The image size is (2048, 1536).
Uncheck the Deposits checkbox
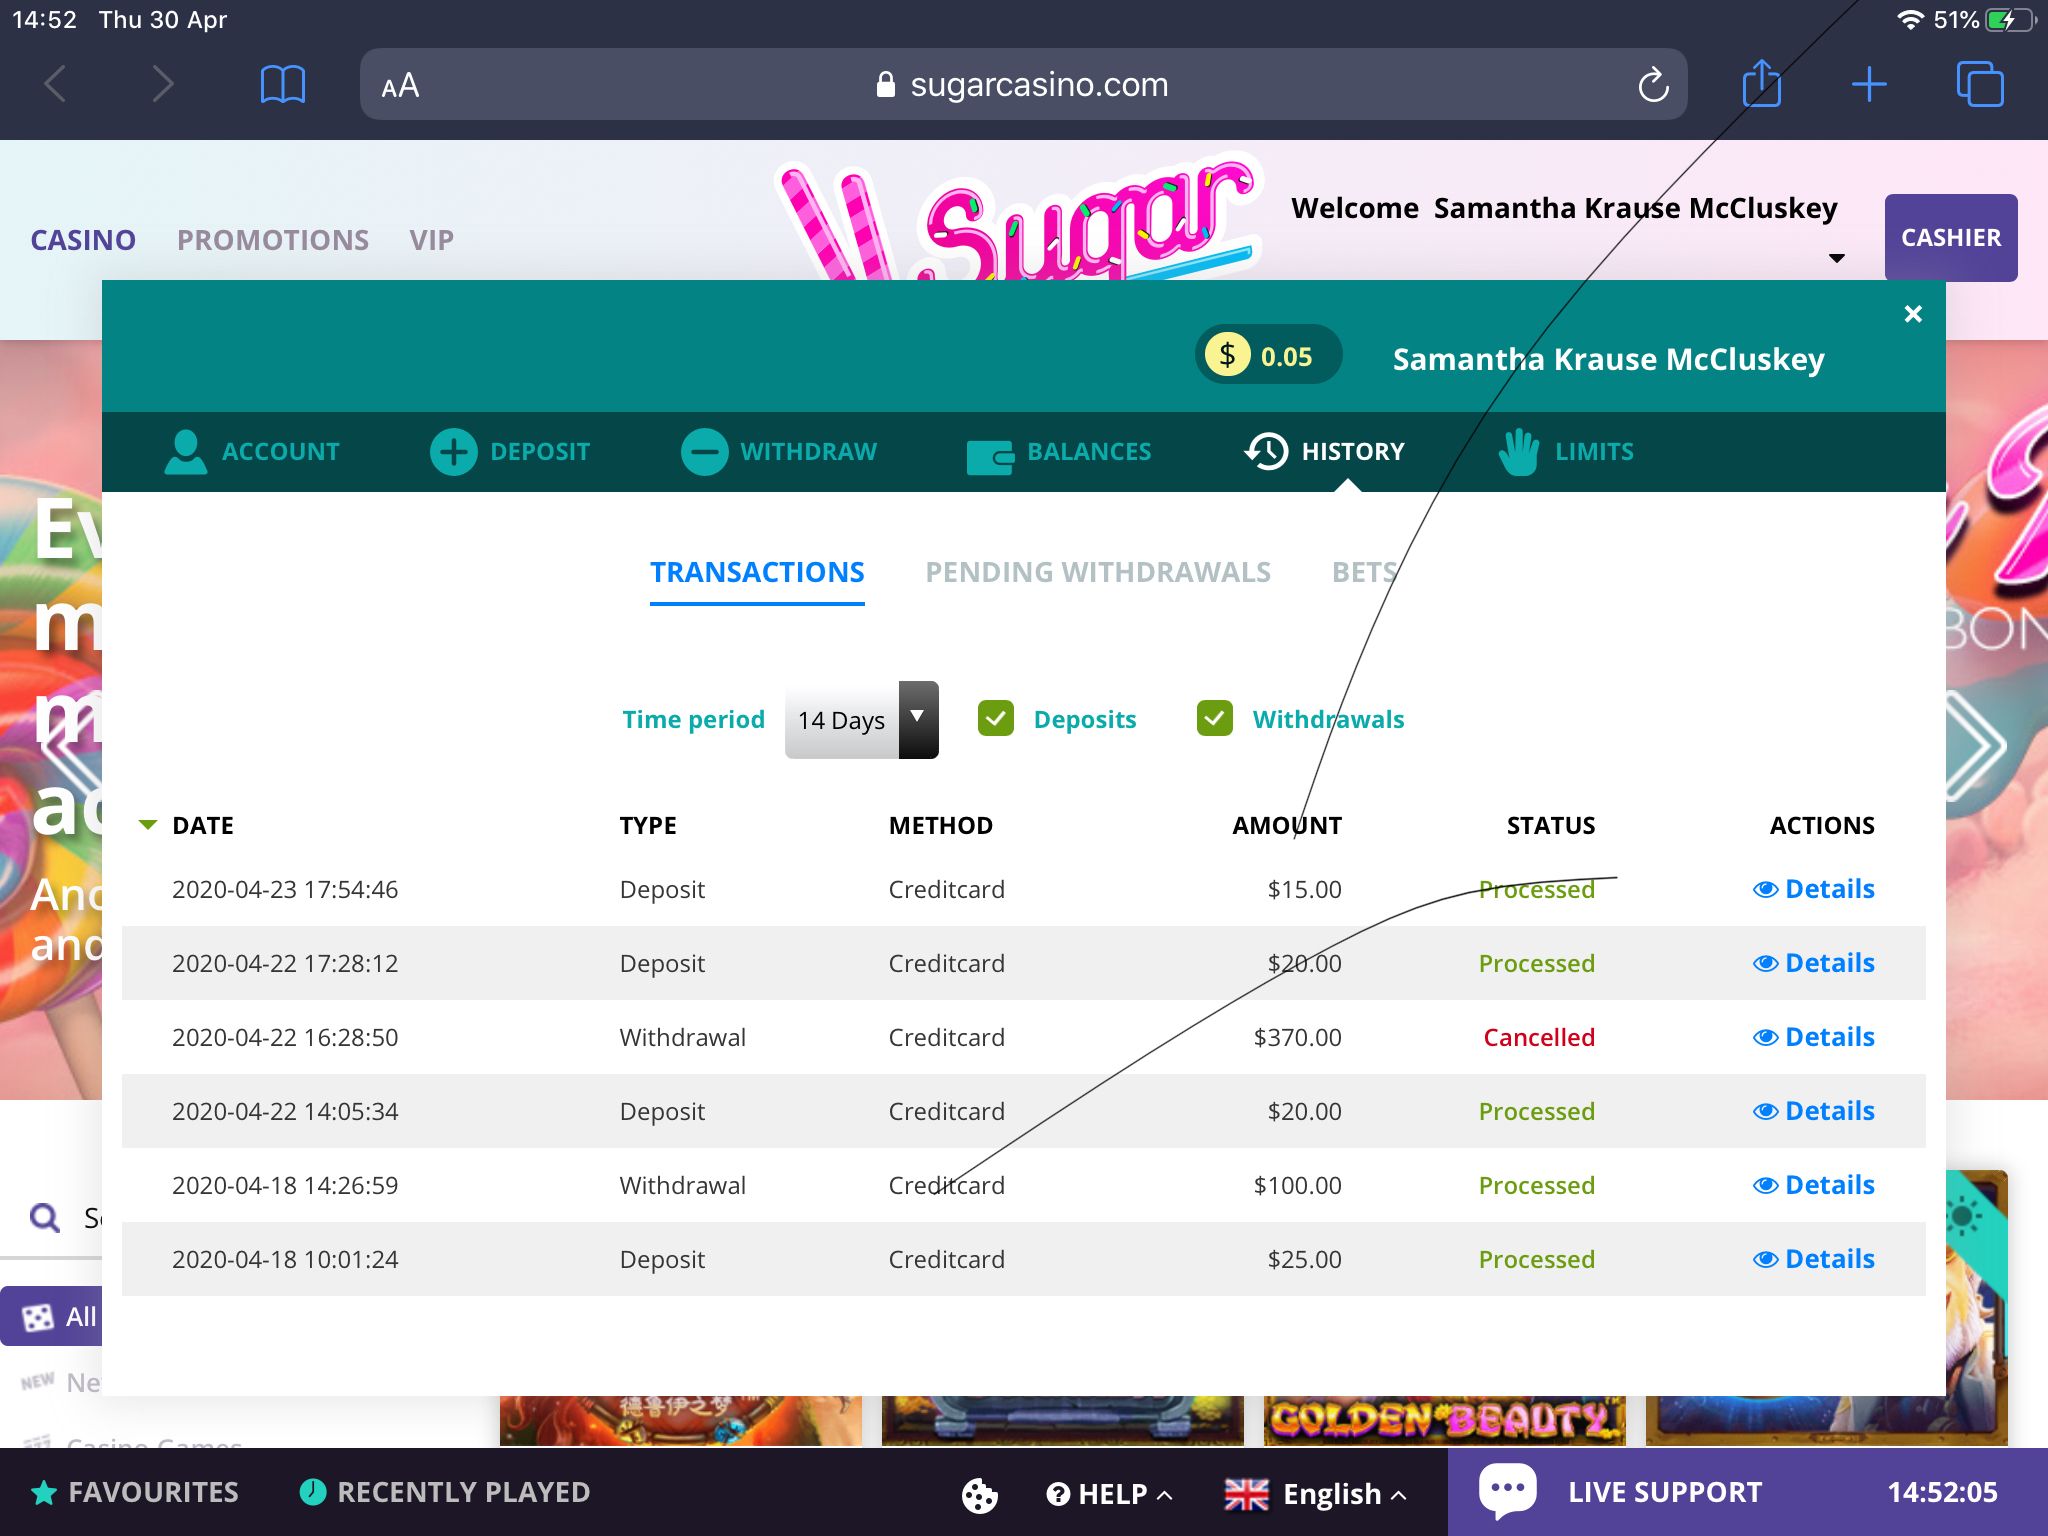coord(996,718)
